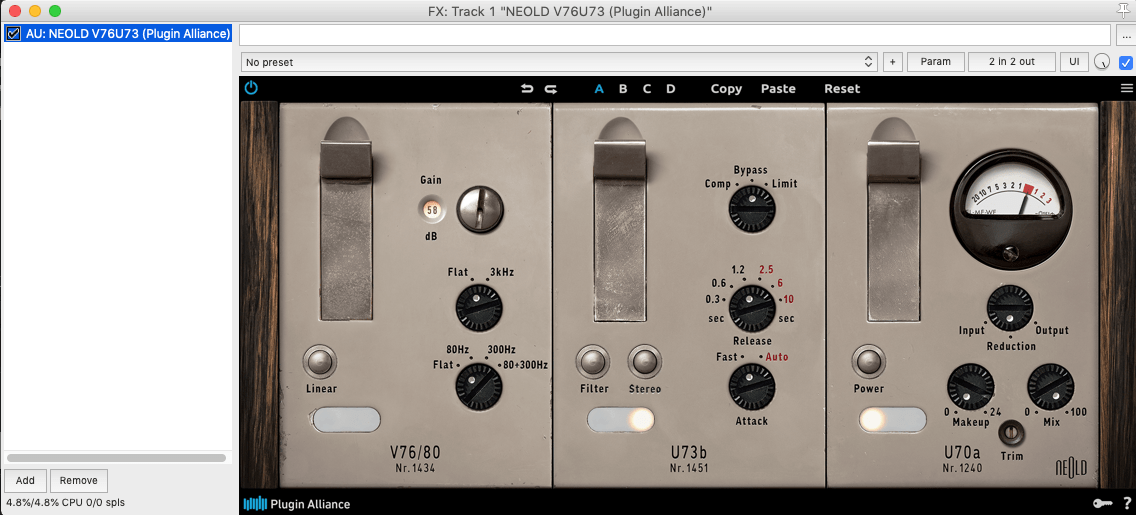Open the help question mark
The width and height of the screenshot is (1136, 515).
tap(1127, 503)
